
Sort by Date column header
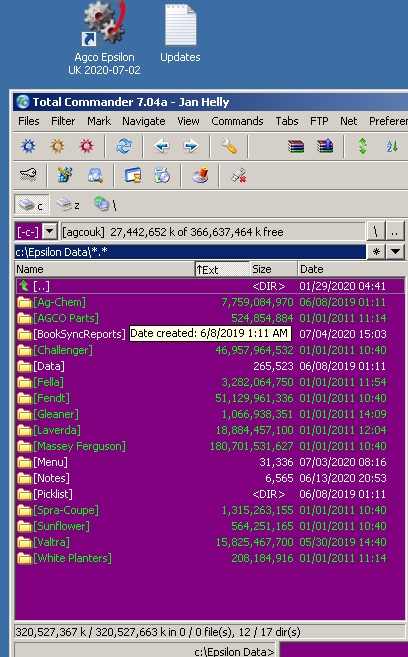click(351, 269)
